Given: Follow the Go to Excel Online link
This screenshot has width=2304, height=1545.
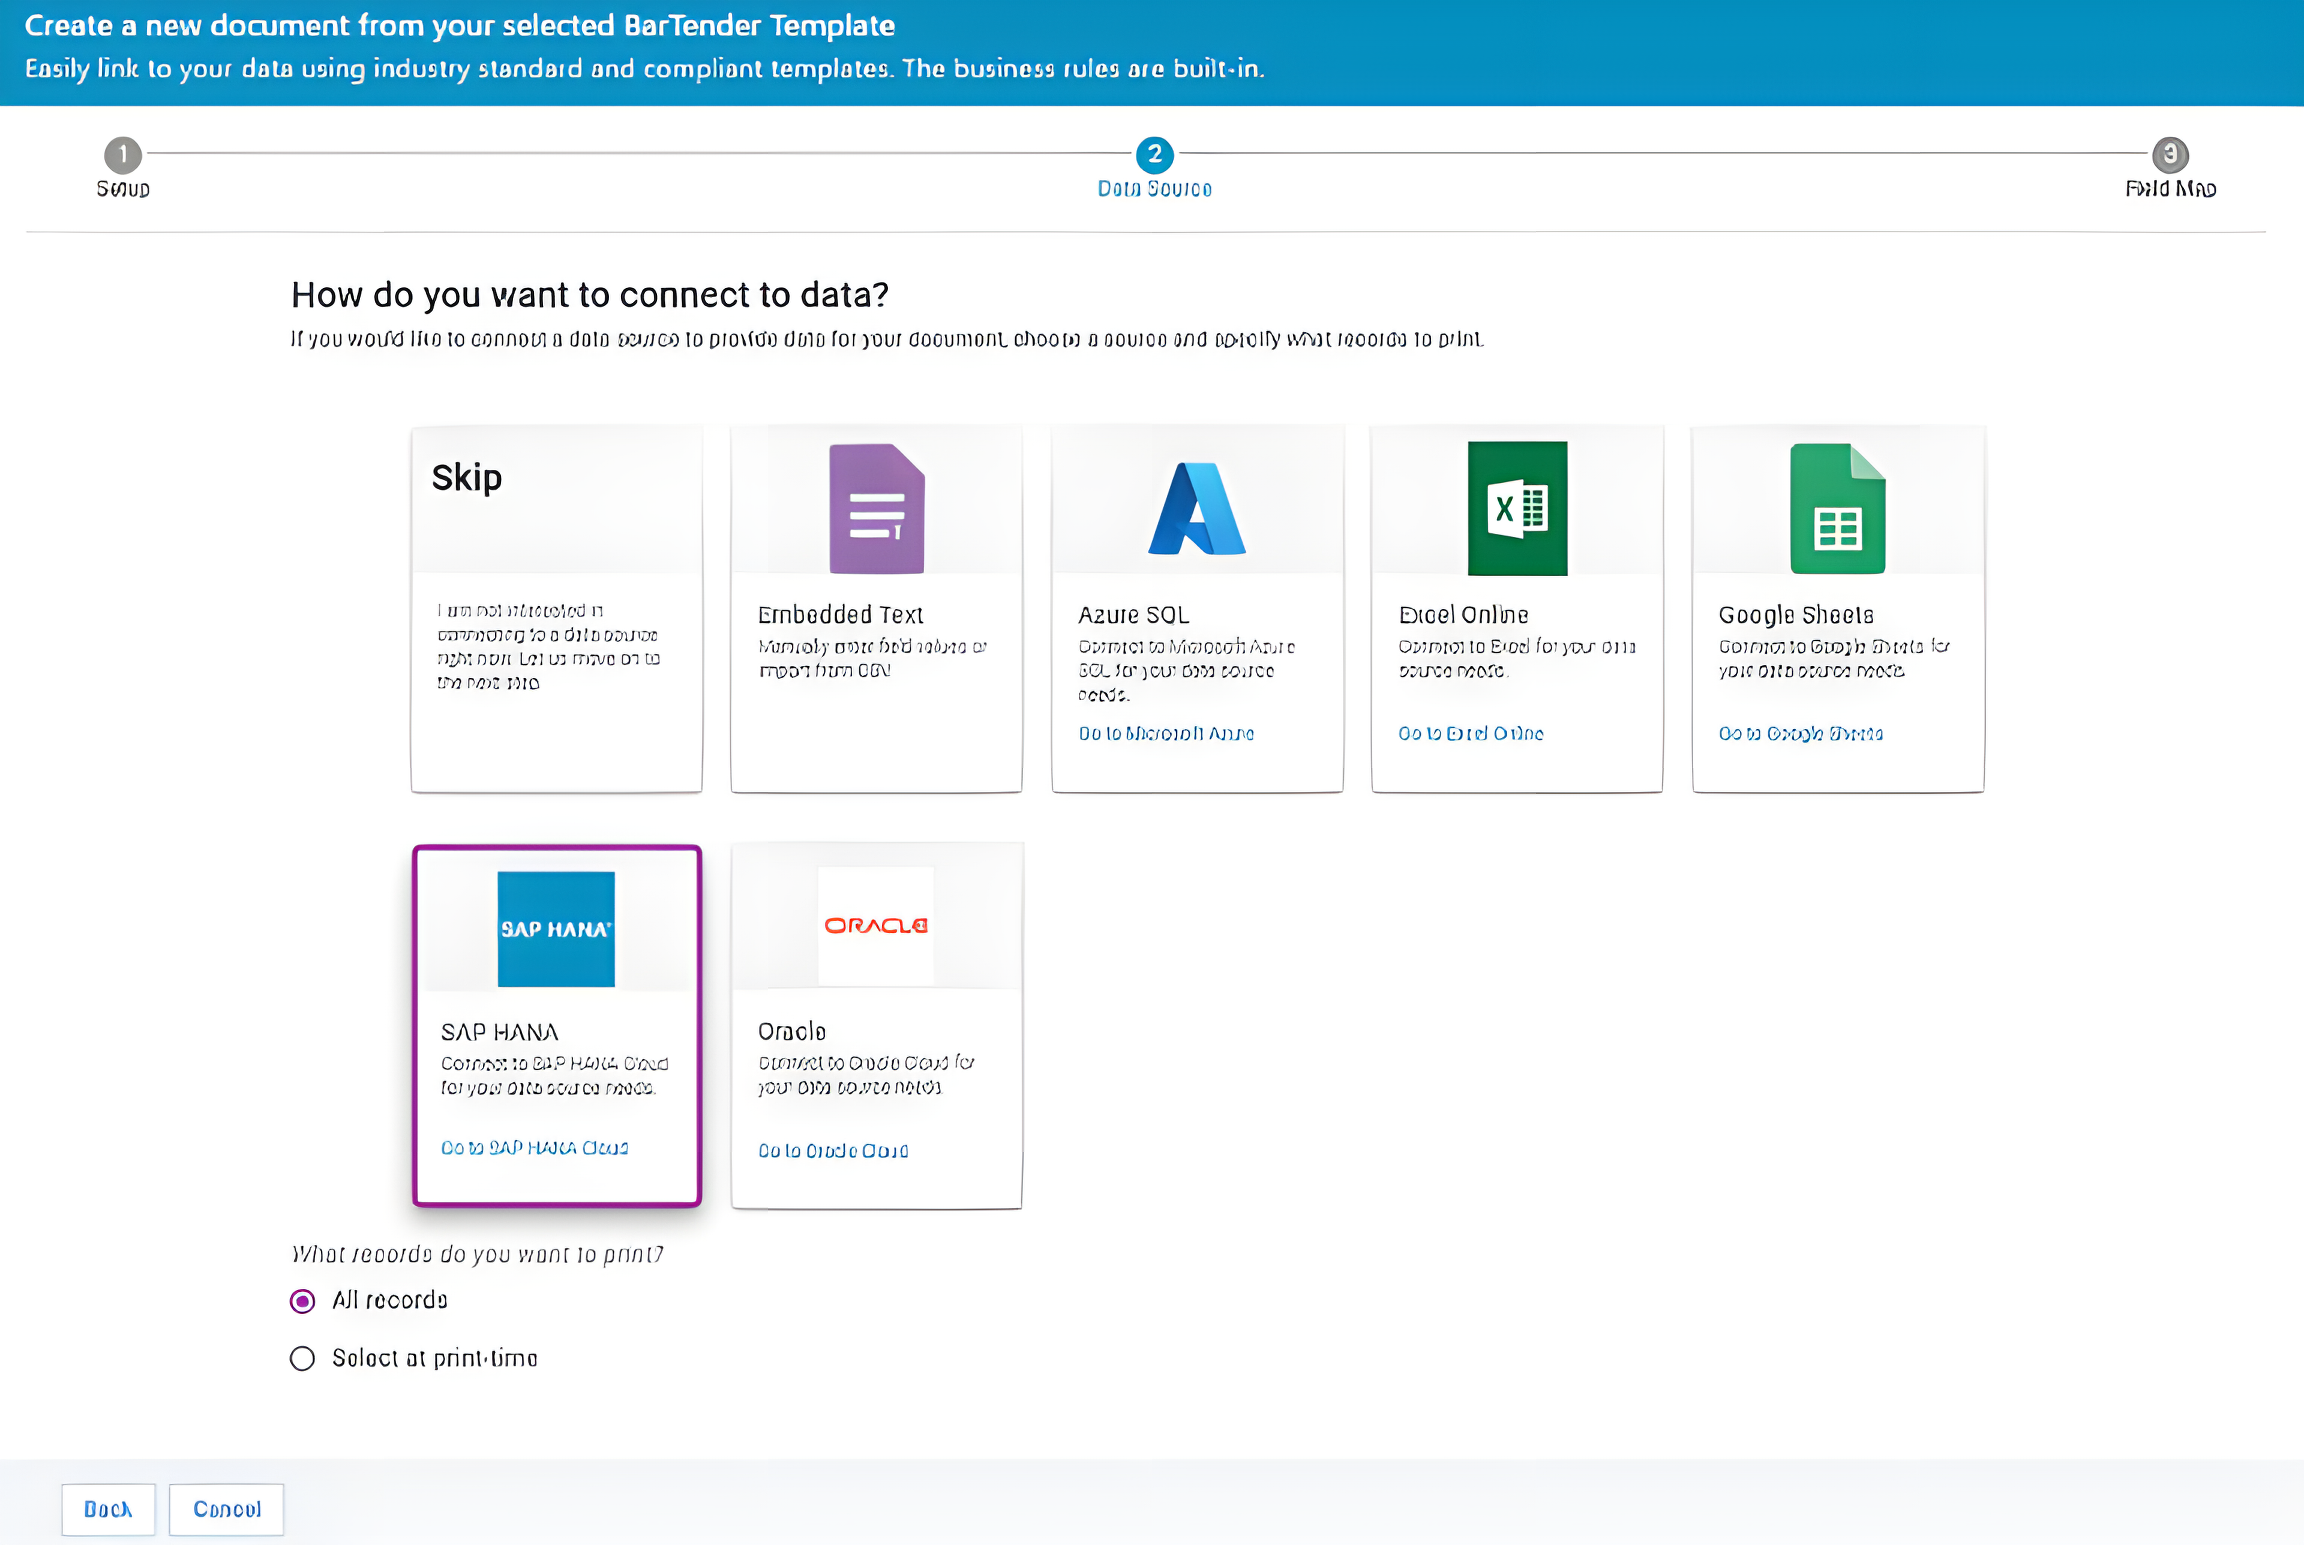Looking at the screenshot, I should point(1470,734).
